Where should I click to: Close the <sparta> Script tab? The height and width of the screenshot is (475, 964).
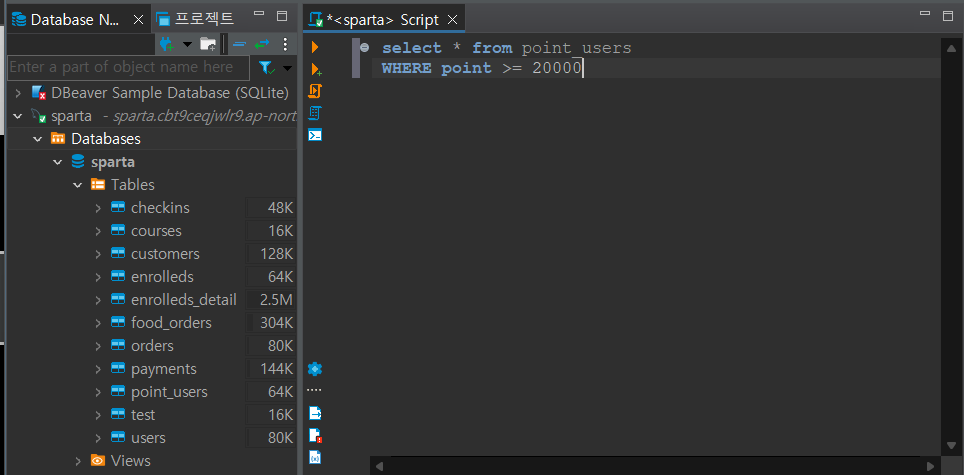coord(453,20)
